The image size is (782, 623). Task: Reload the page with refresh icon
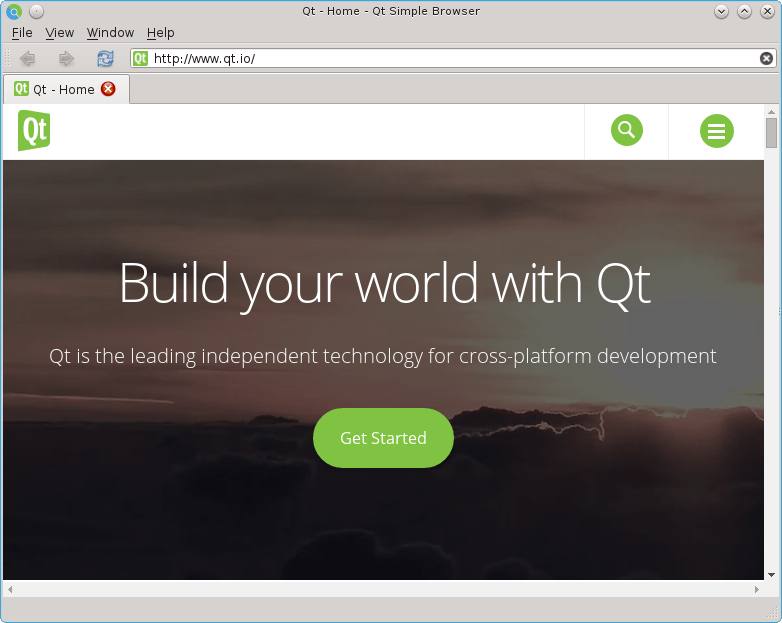click(105, 59)
